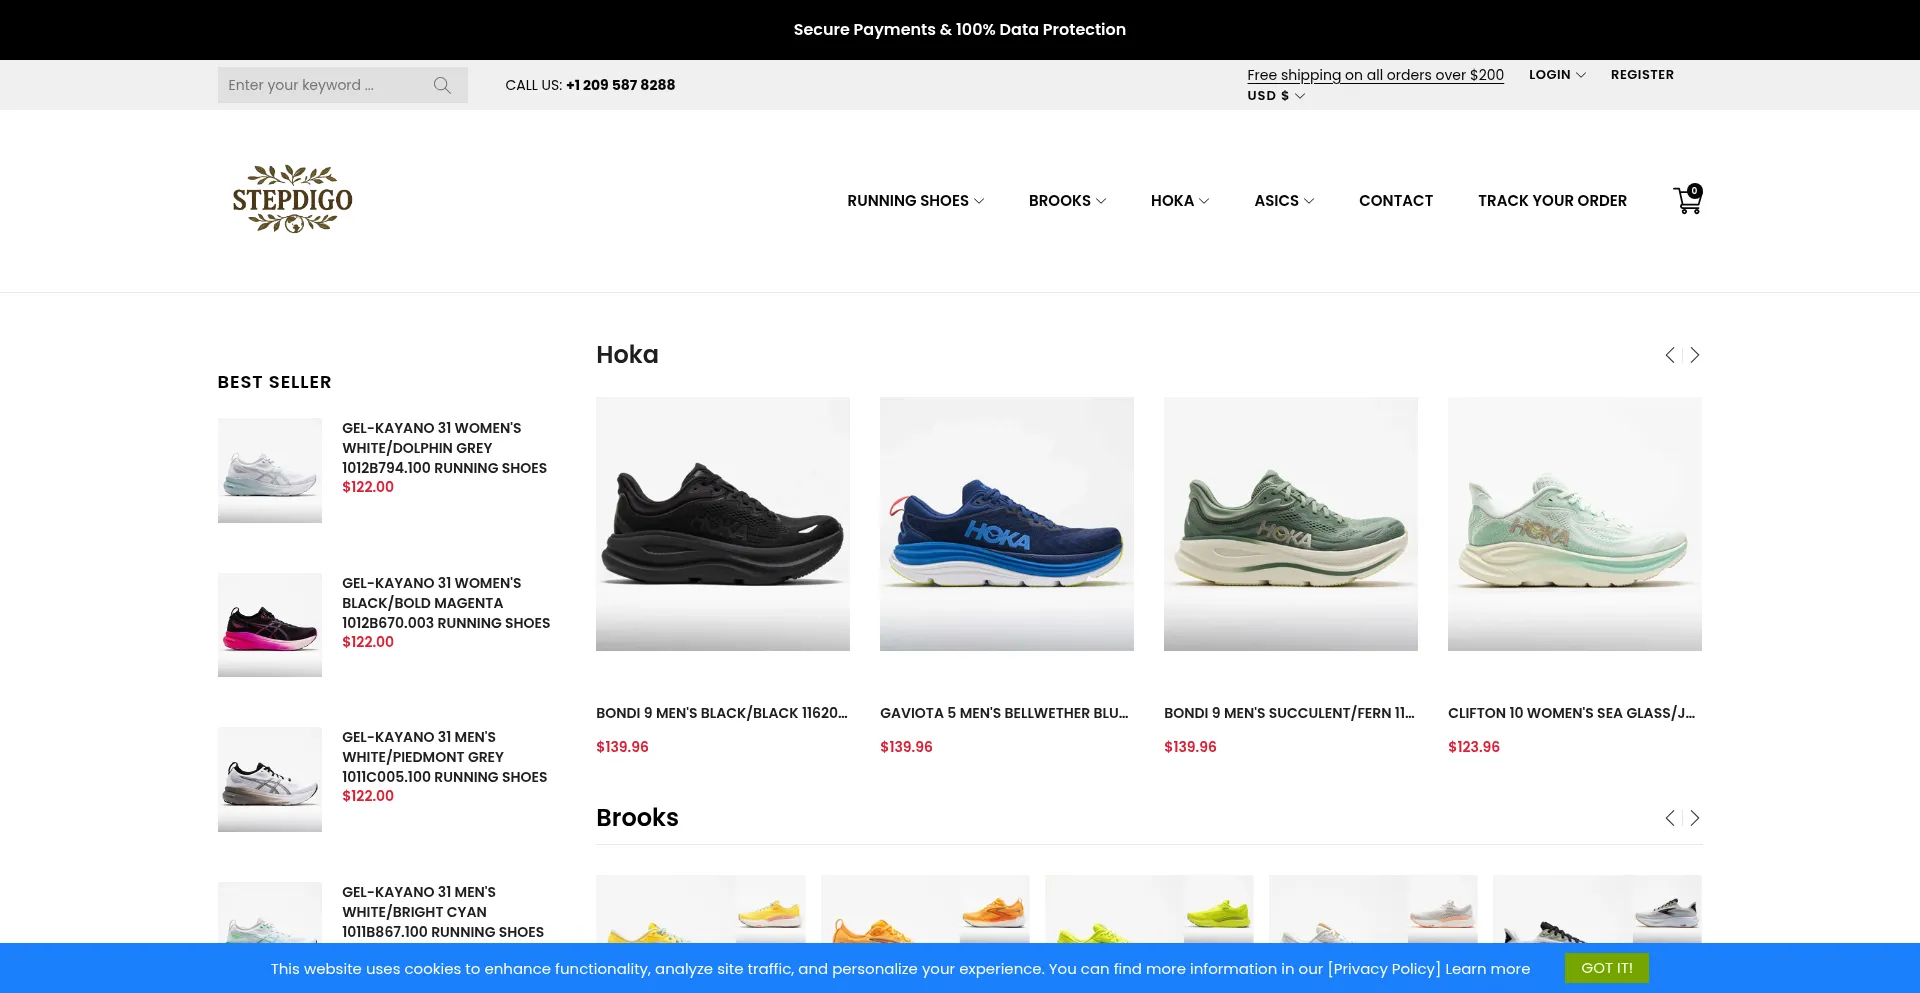1920x993 pixels.
Task: Expand the Brooks navigation menu
Action: tap(1067, 201)
